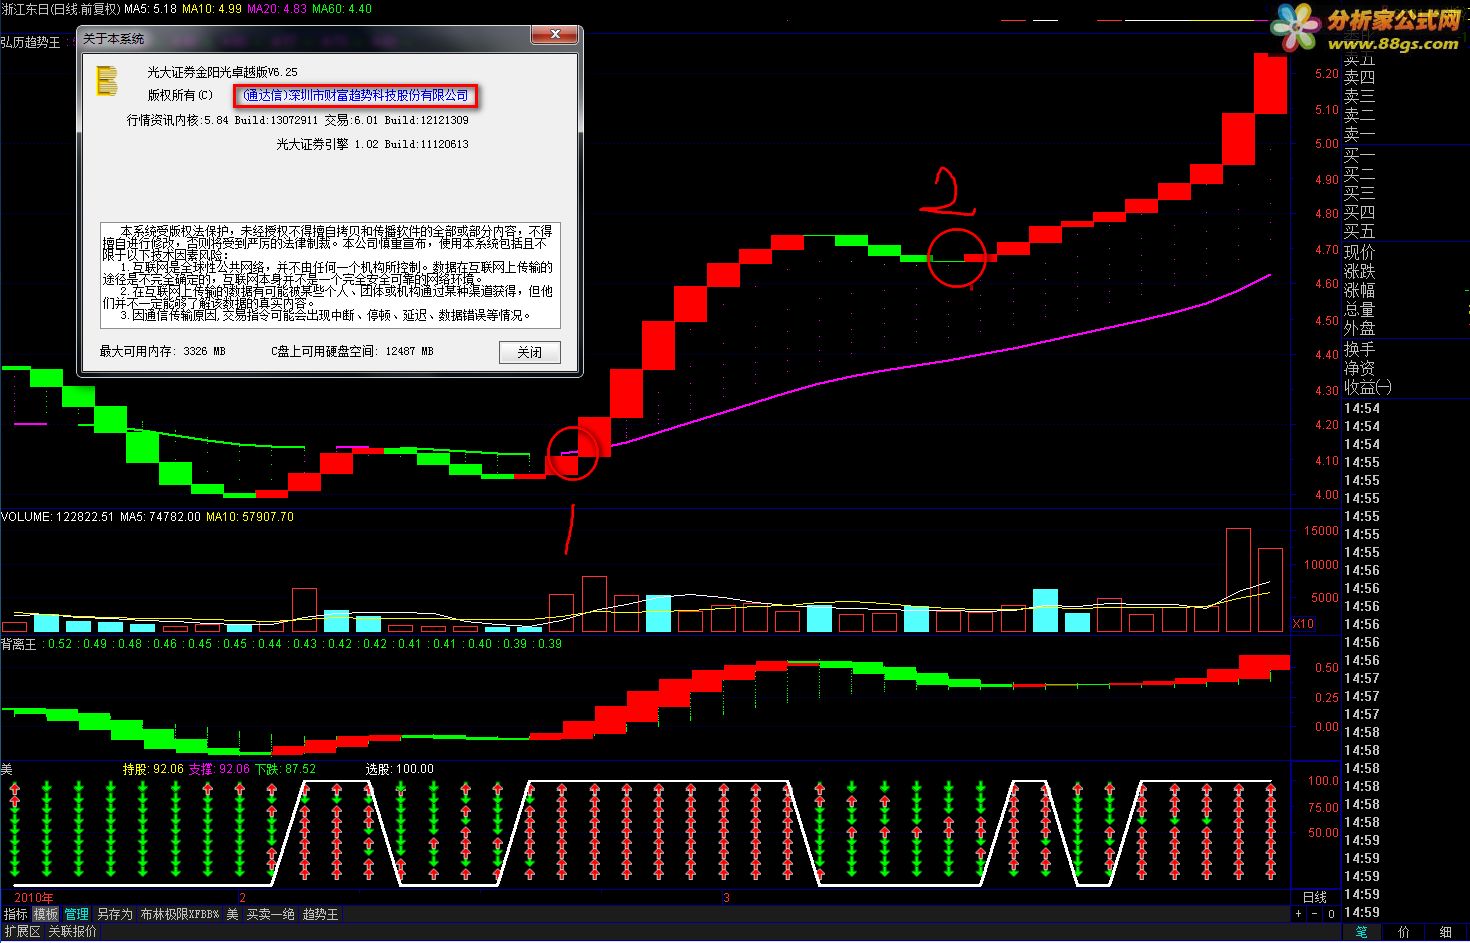Click the X10 volume scale label

(x=1303, y=624)
